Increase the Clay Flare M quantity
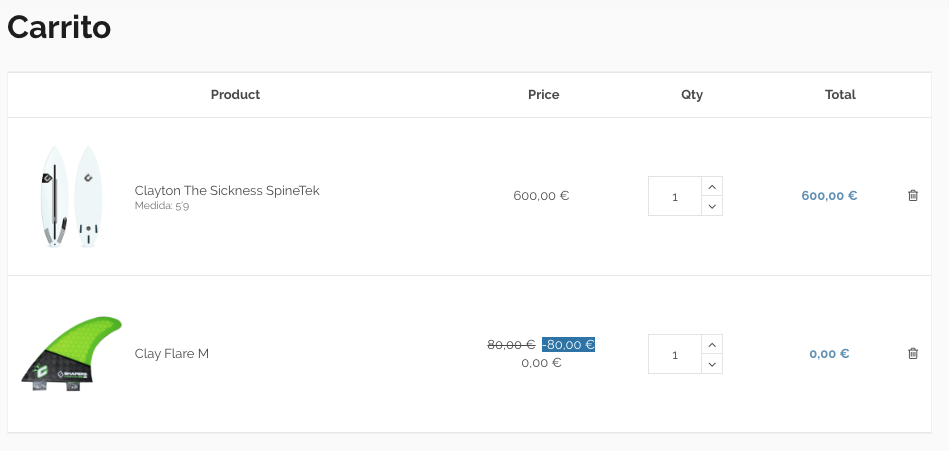 pos(711,345)
